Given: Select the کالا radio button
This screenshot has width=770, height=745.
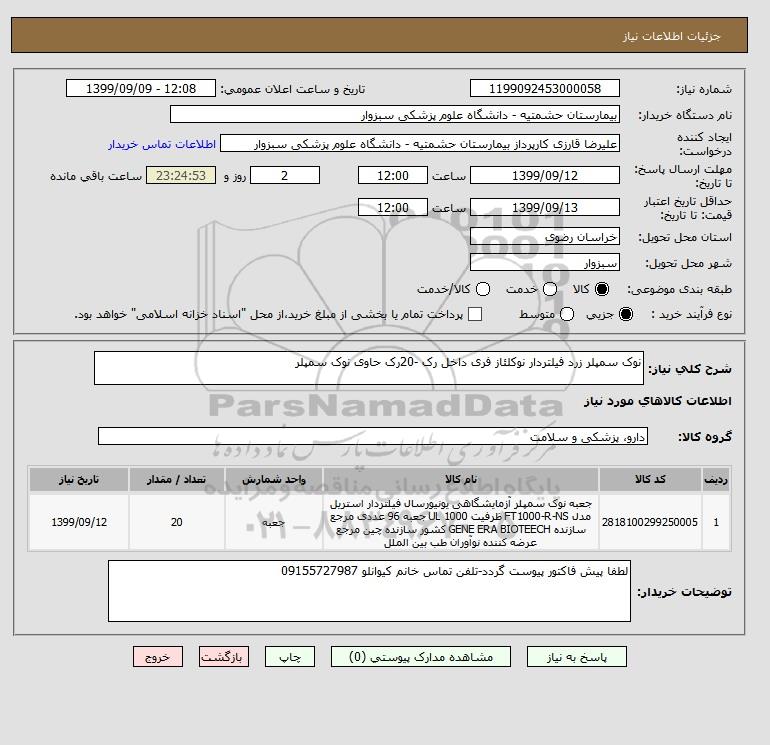Looking at the screenshot, I should (x=602, y=289).
